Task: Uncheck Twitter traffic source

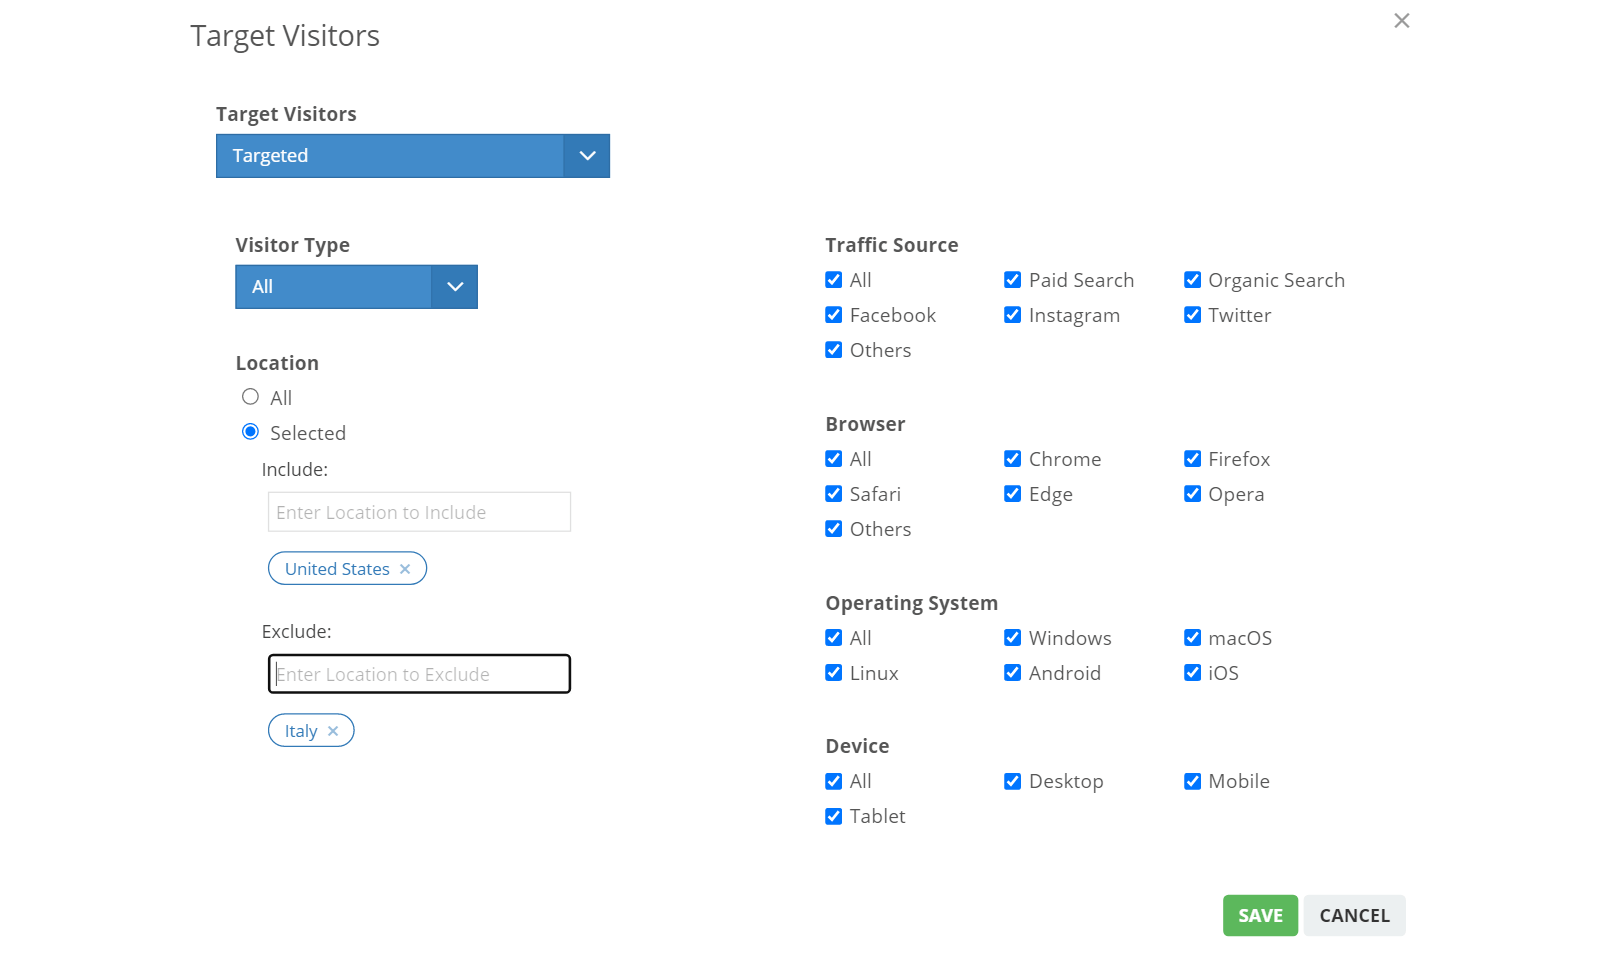Action: 1192,315
